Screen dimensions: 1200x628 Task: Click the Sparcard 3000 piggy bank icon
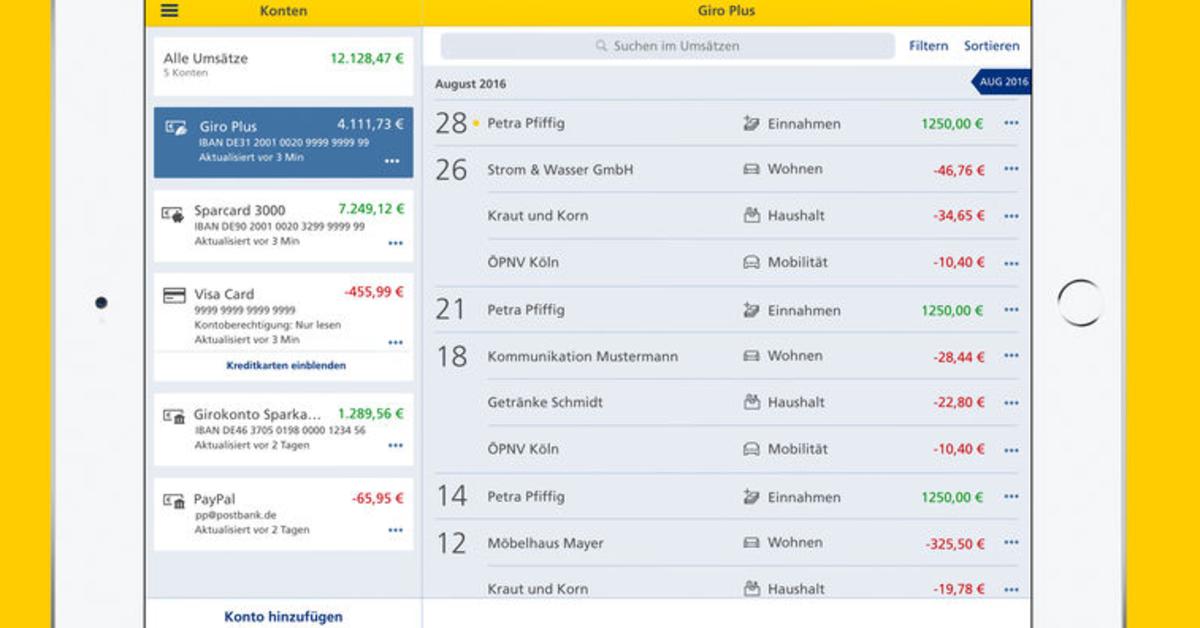click(173, 213)
